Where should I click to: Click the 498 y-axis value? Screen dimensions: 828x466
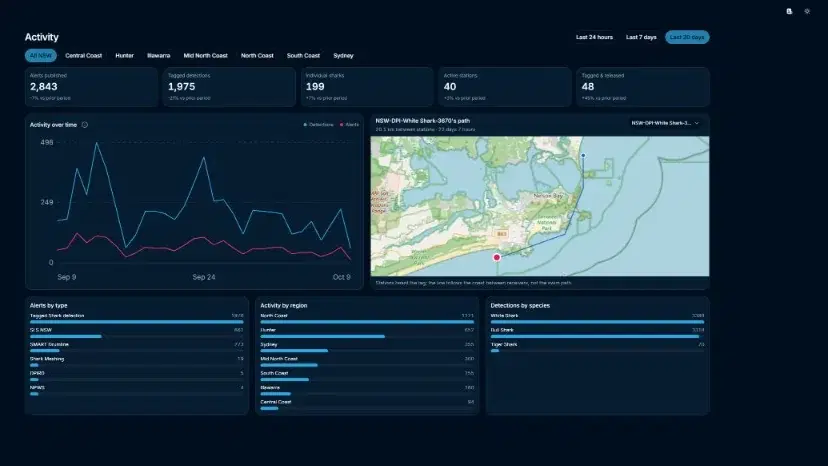click(47, 142)
